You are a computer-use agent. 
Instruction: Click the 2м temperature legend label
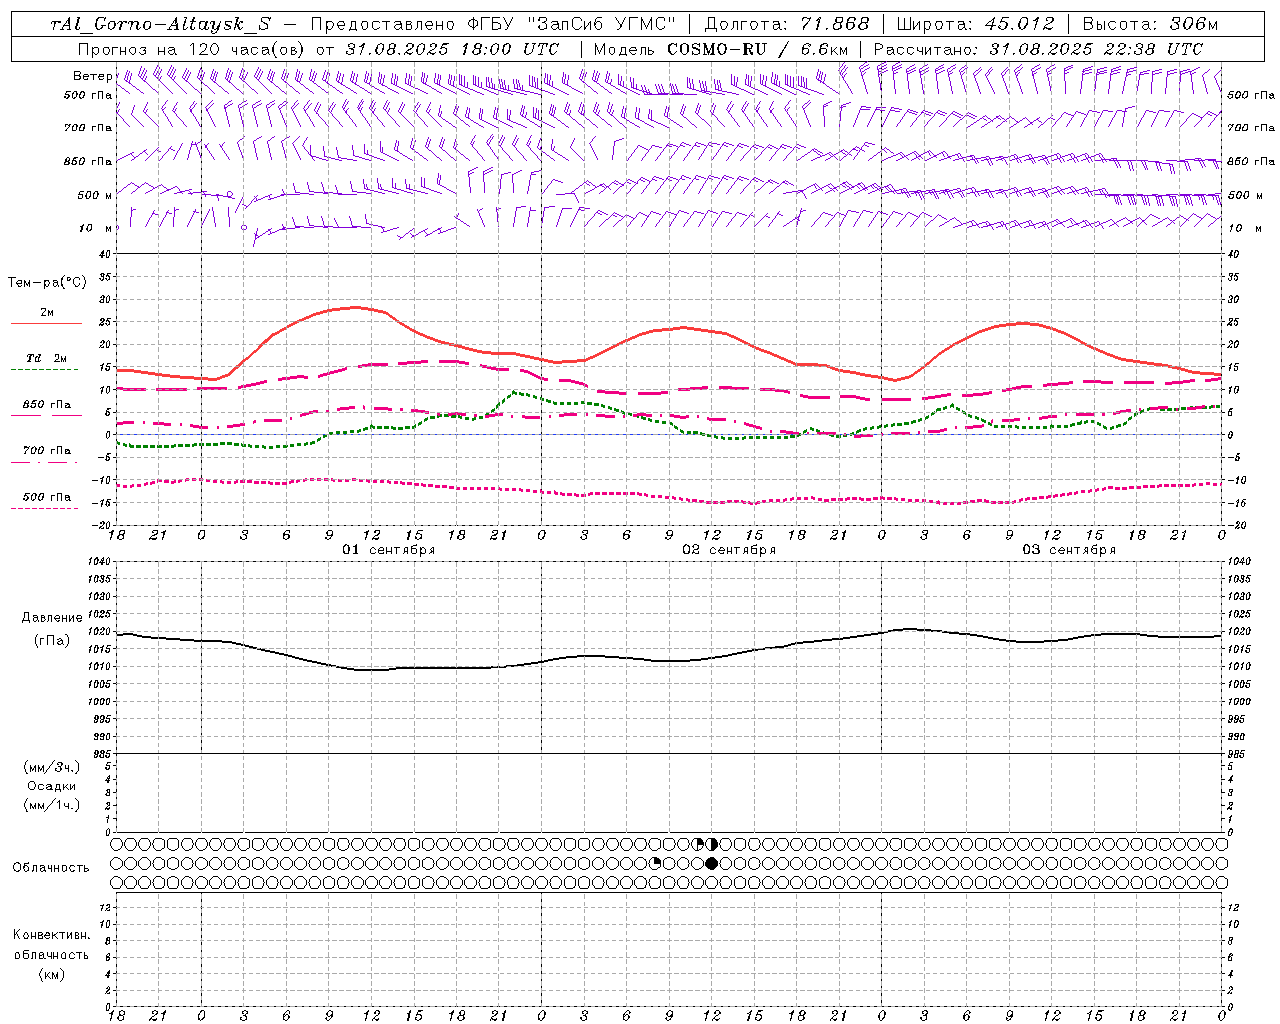47,313
